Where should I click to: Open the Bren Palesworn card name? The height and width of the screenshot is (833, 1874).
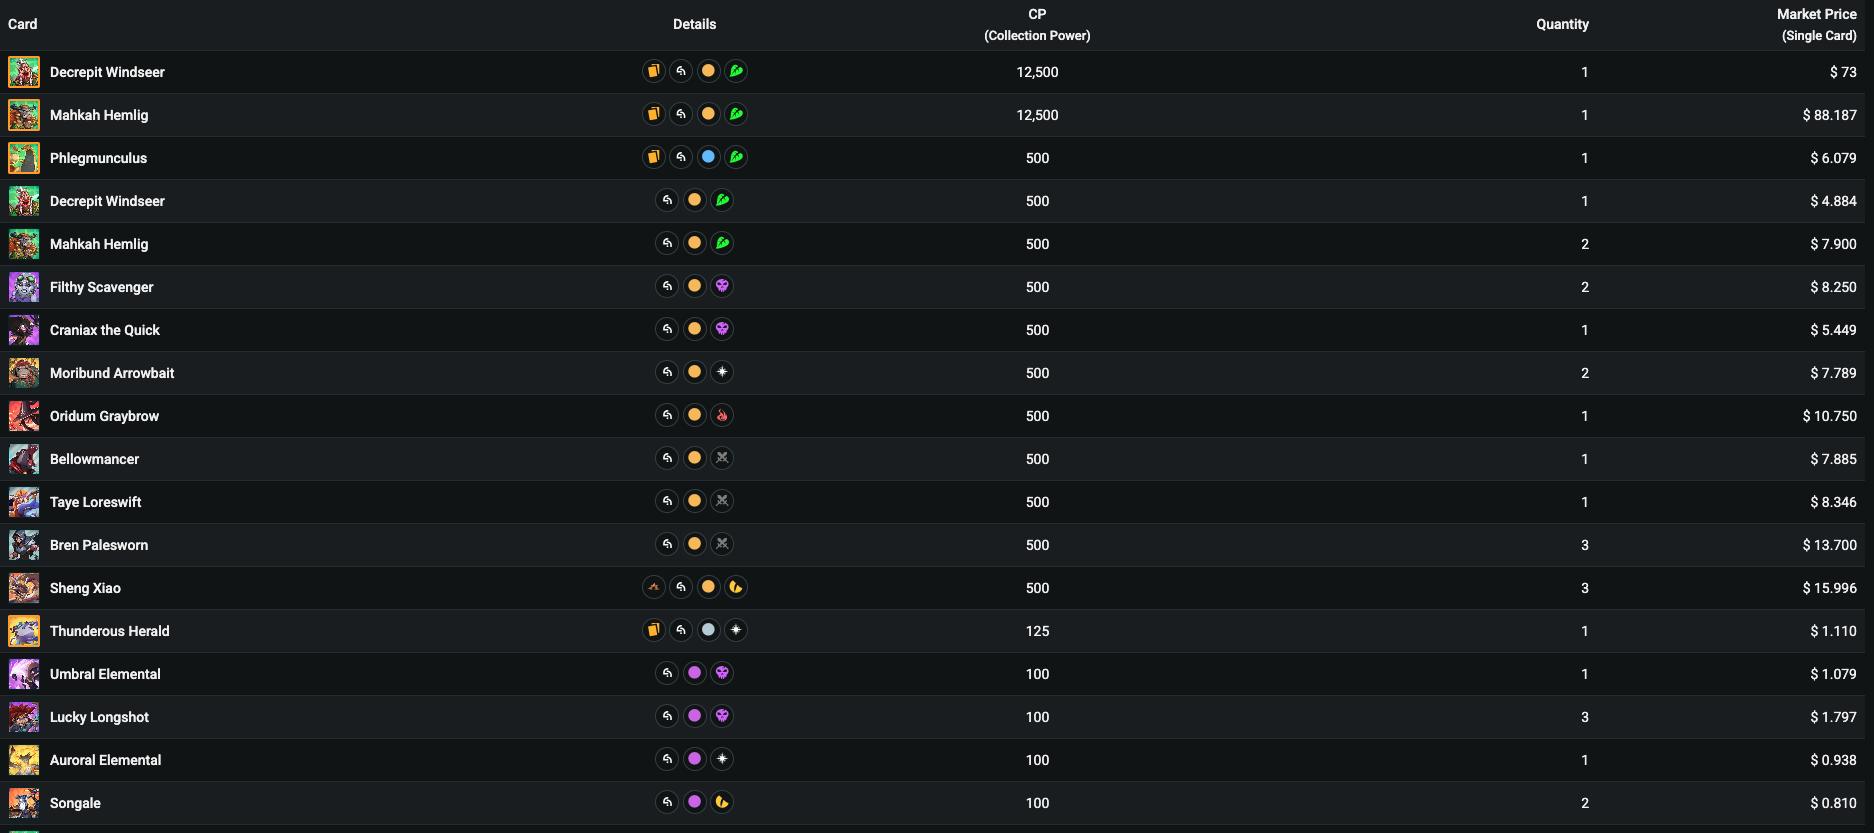click(x=99, y=545)
